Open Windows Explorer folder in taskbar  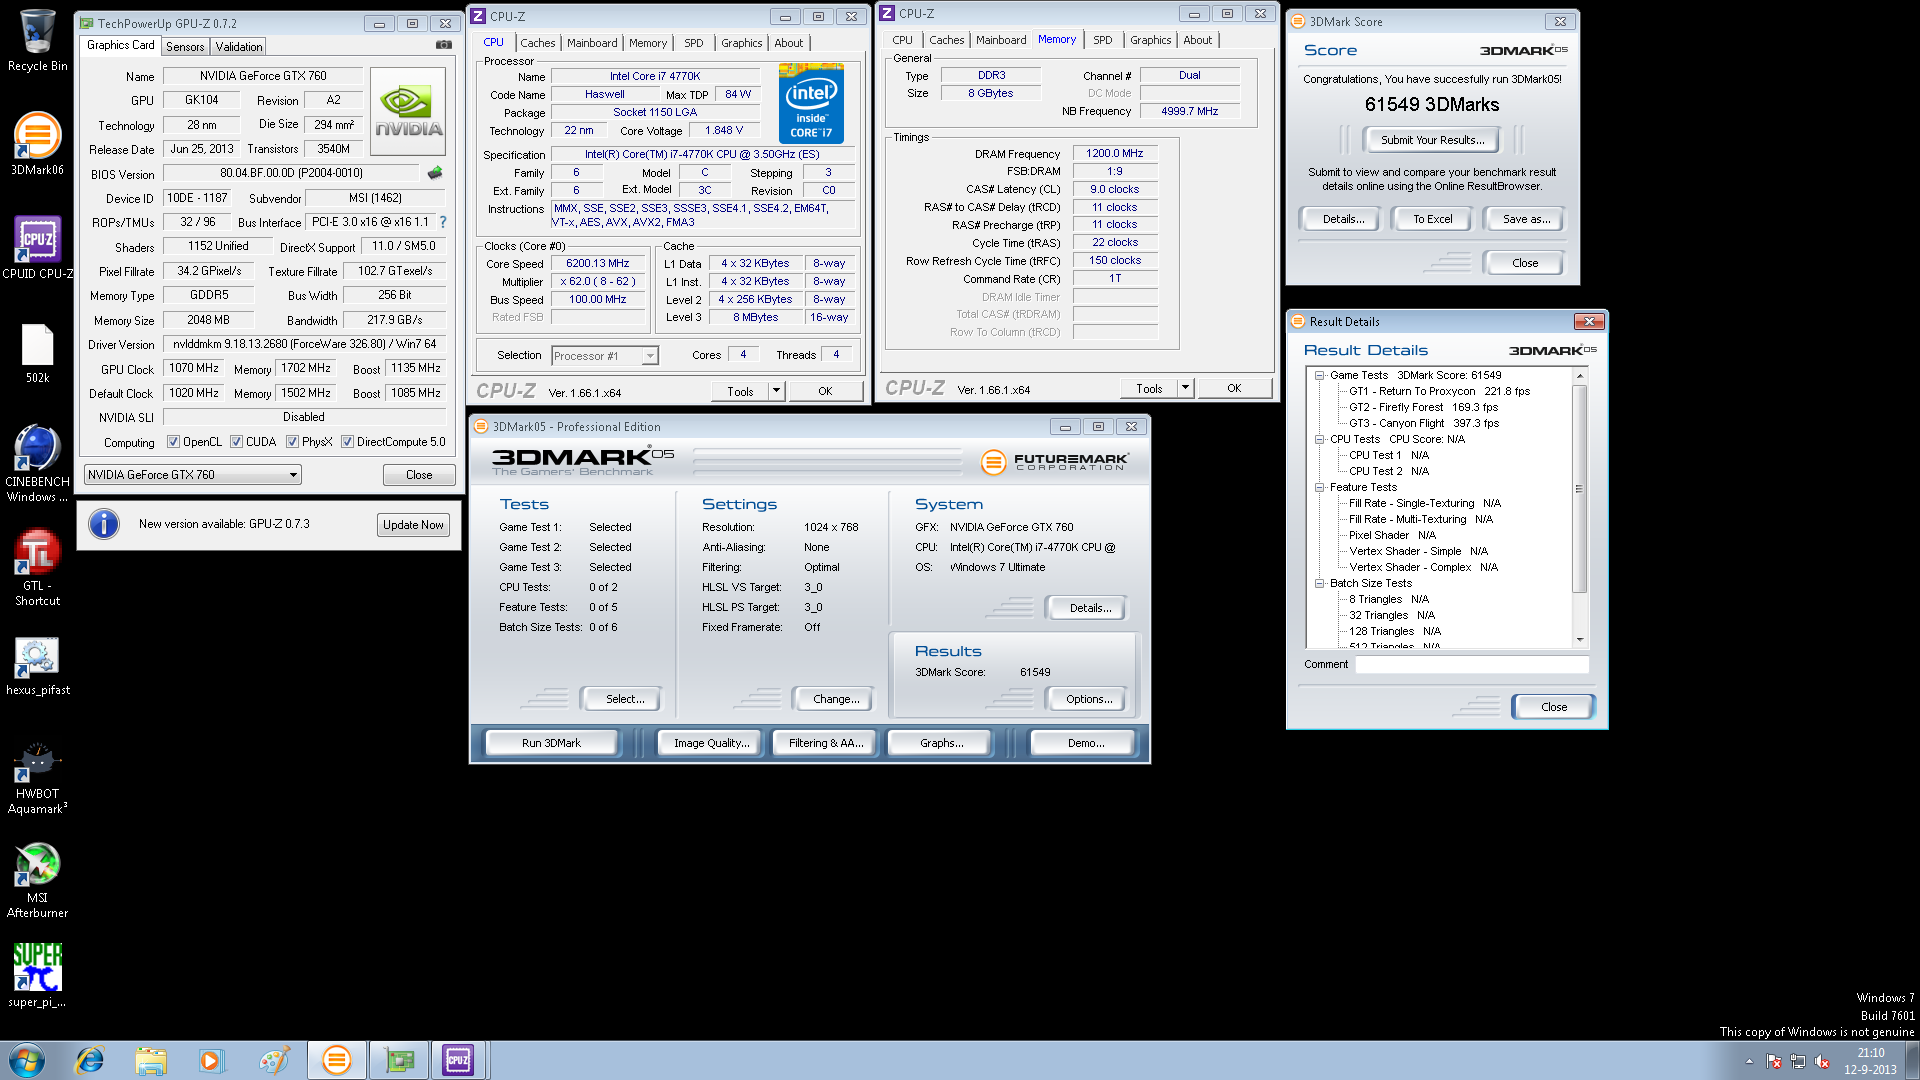tap(151, 1060)
